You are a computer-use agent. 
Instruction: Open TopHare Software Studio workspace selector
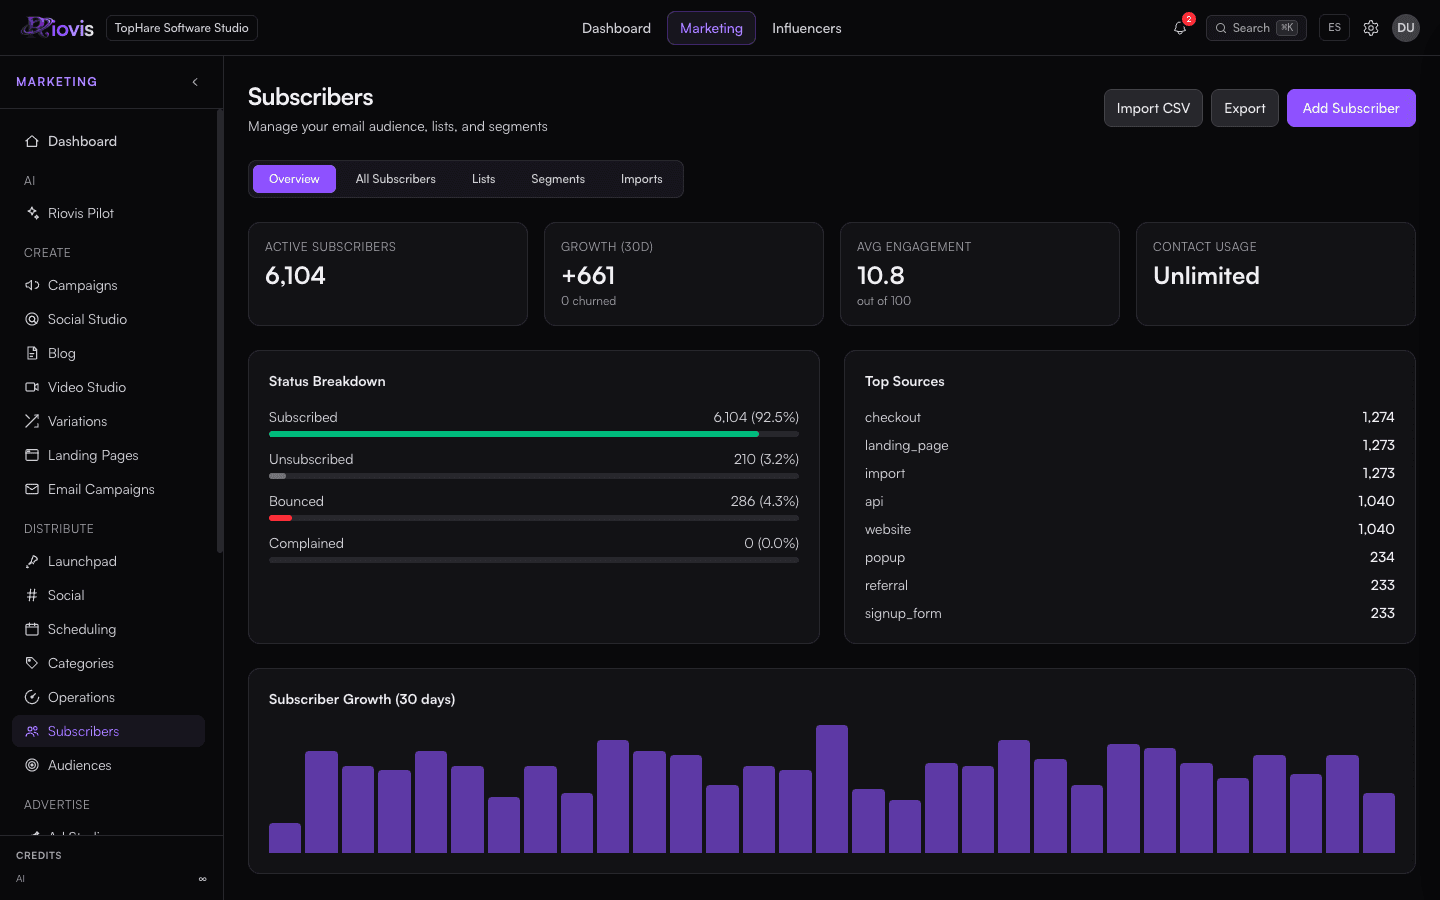[x=182, y=28]
